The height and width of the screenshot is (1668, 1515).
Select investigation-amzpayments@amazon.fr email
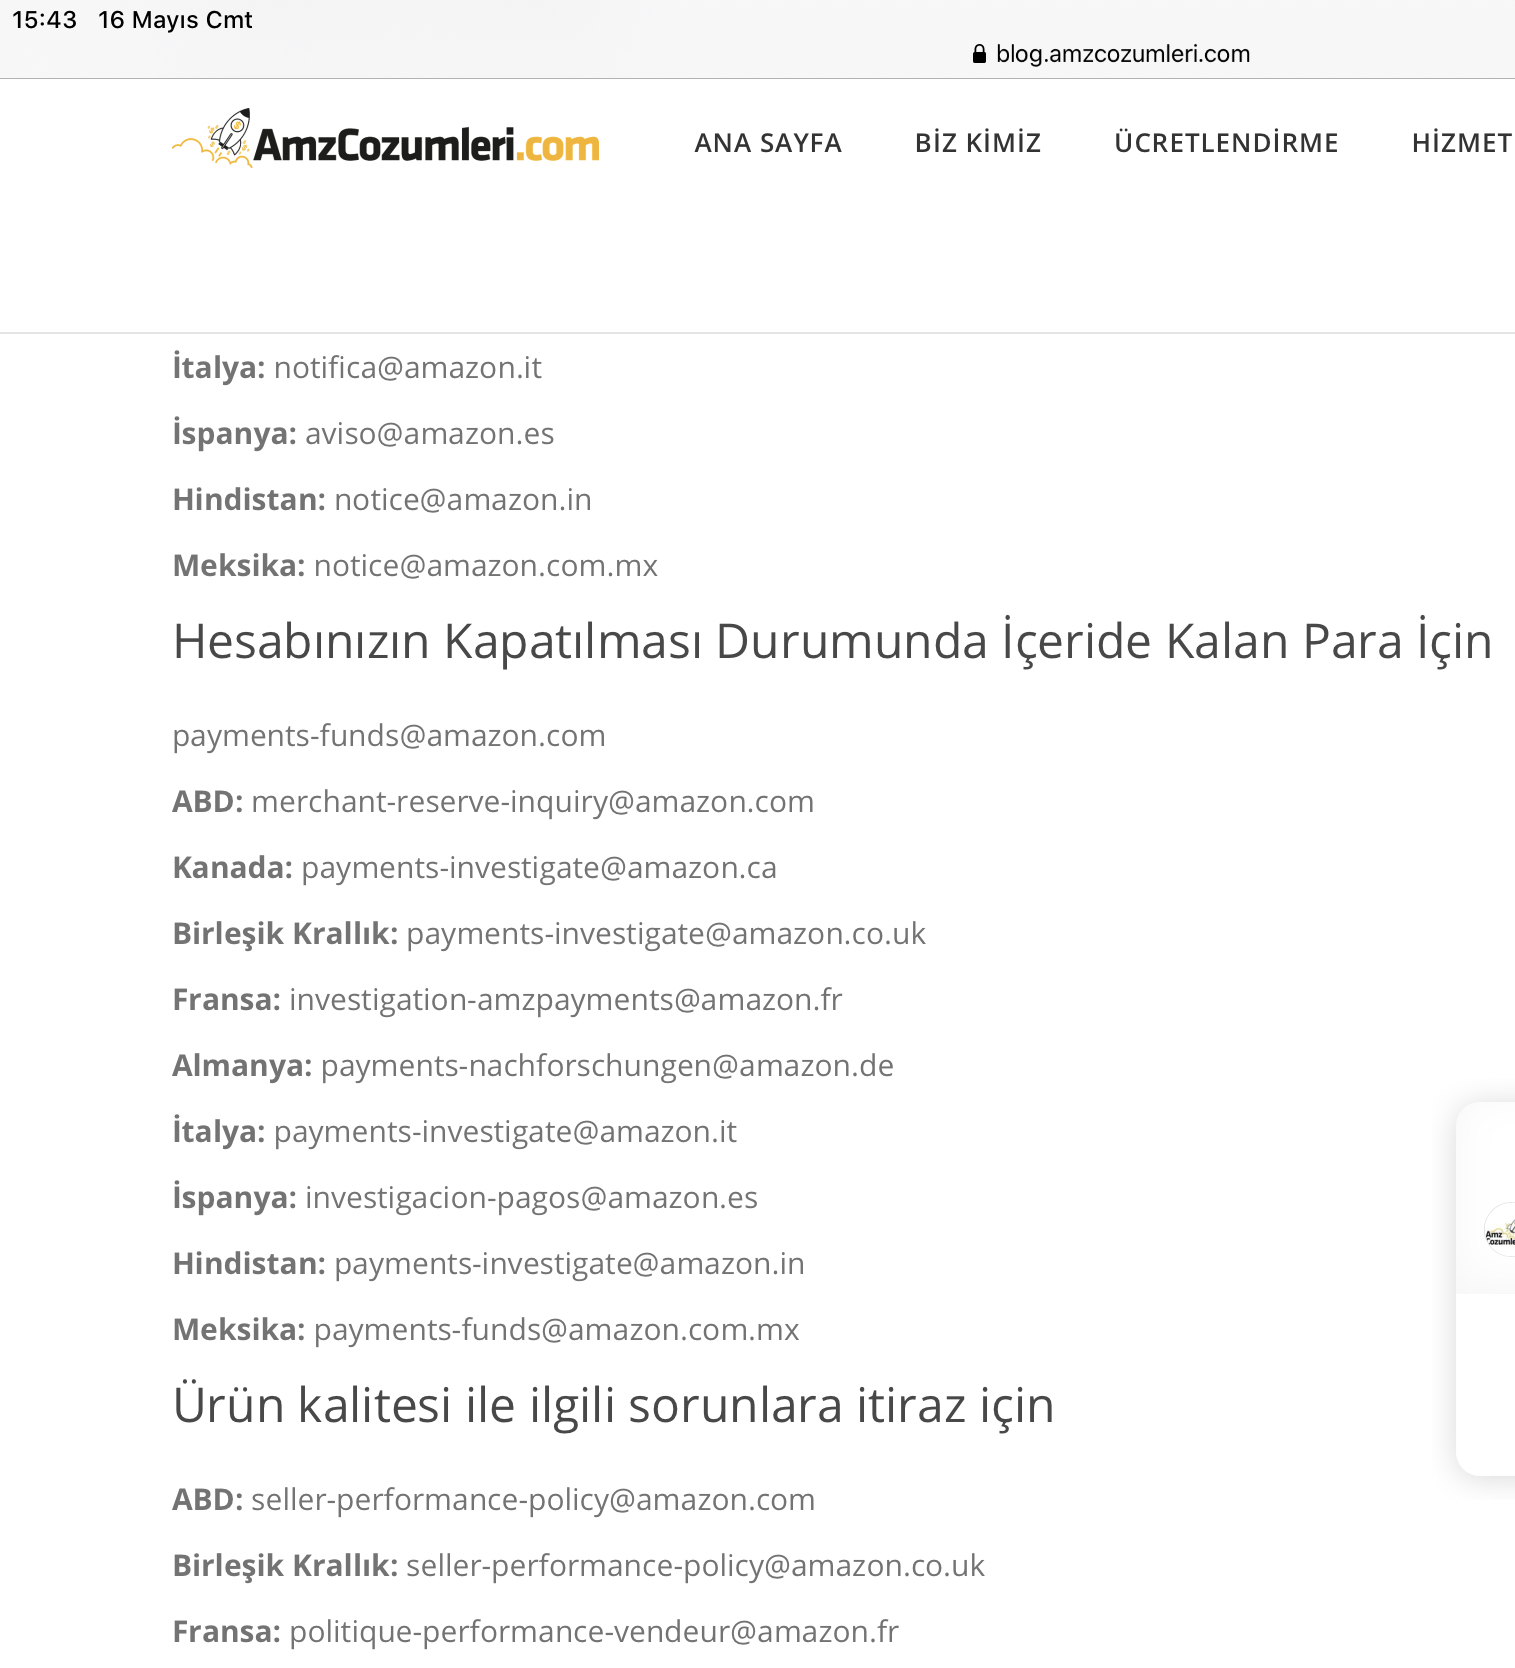(x=566, y=1000)
